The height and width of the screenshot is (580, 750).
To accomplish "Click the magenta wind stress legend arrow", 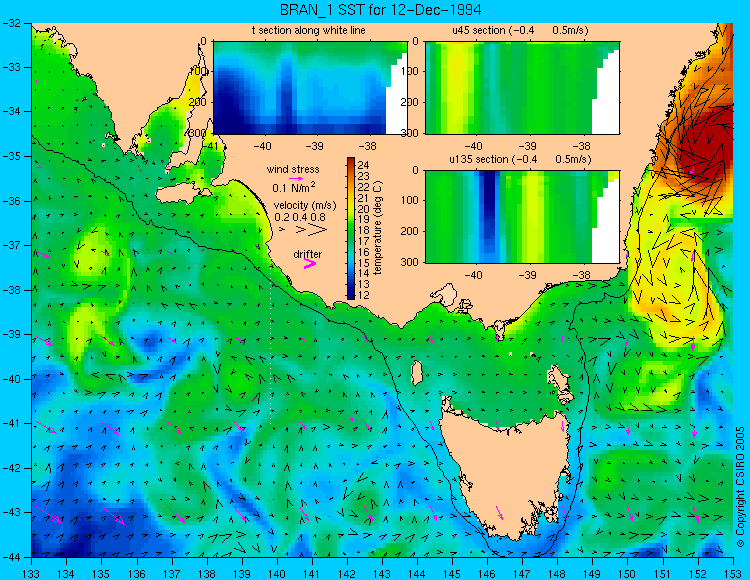I will pos(295,178).
